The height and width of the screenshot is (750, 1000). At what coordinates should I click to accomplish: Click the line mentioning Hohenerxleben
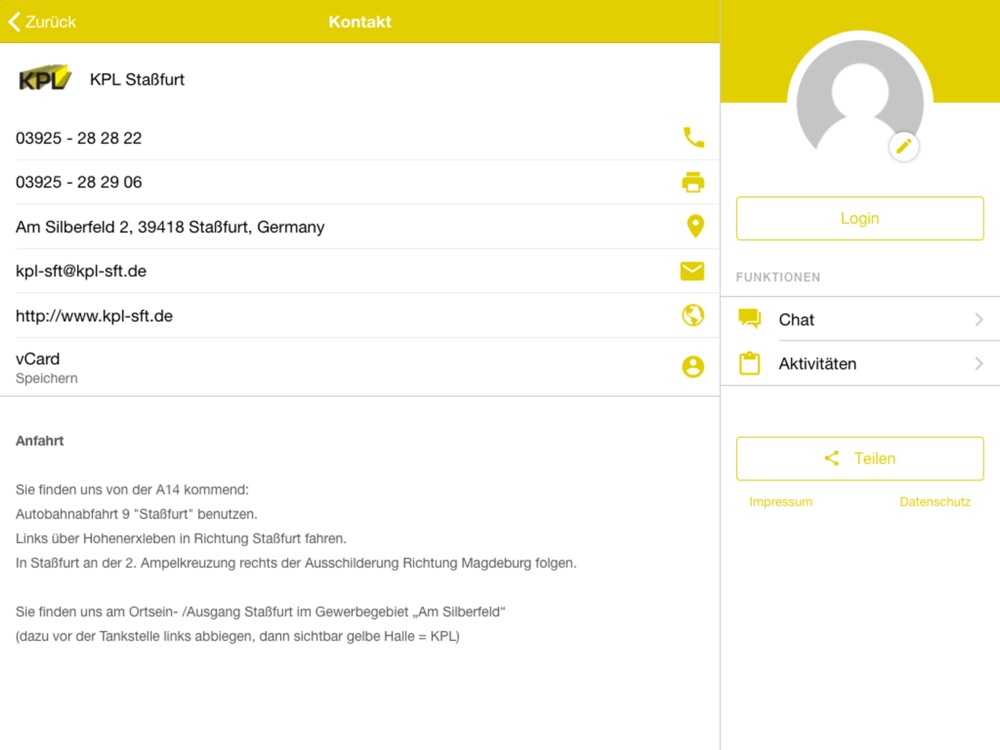point(181,538)
